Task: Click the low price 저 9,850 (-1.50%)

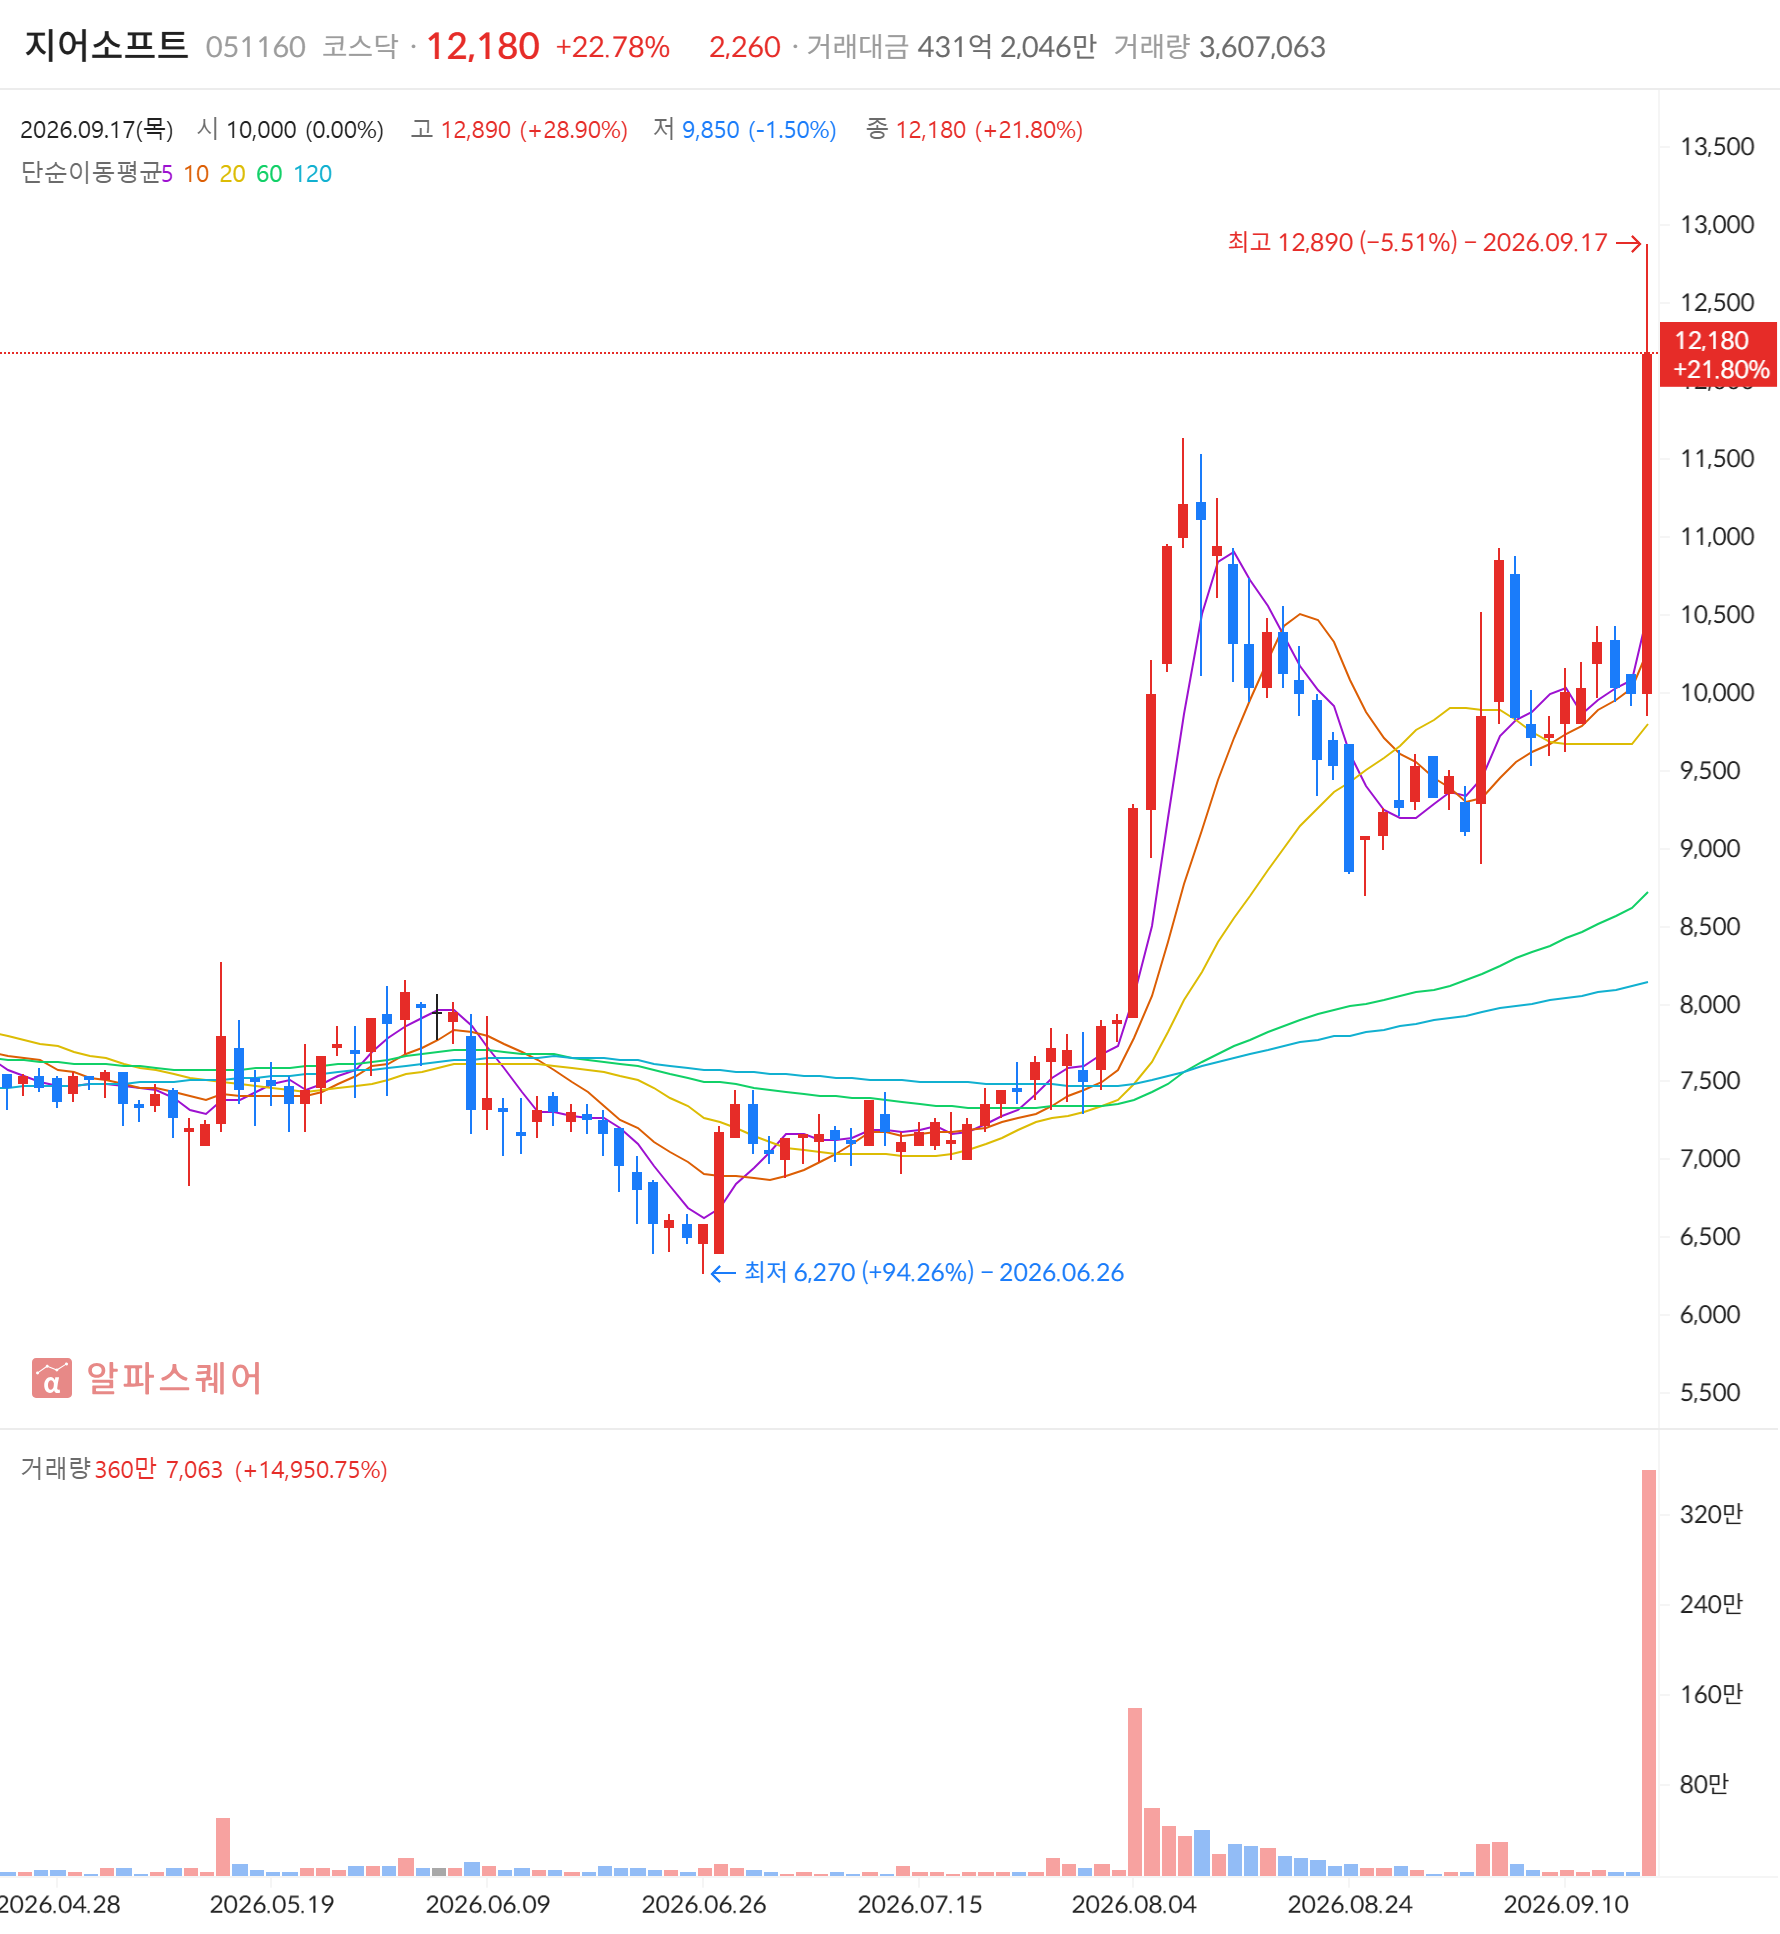Action: tap(745, 130)
